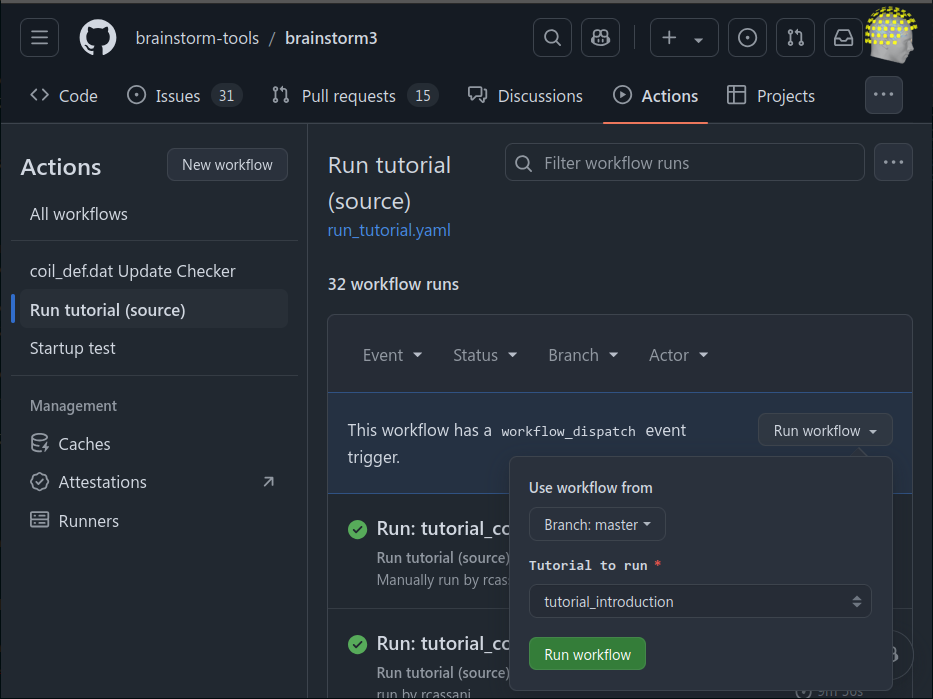Open the tutorial_introduction select box

click(700, 602)
